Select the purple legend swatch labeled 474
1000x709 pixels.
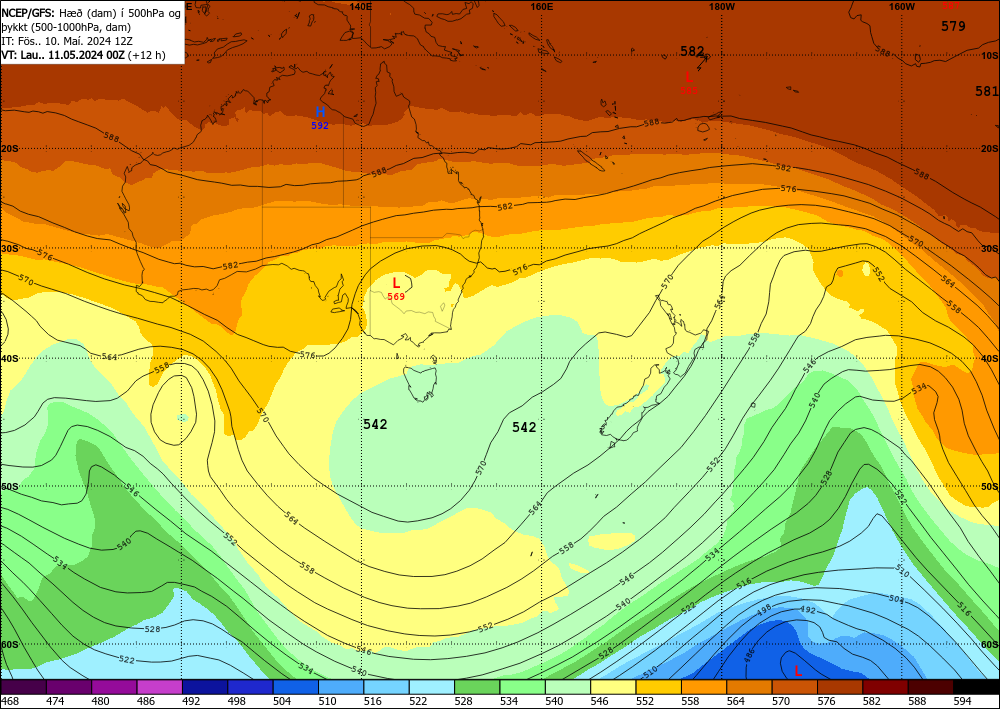click(69, 687)
